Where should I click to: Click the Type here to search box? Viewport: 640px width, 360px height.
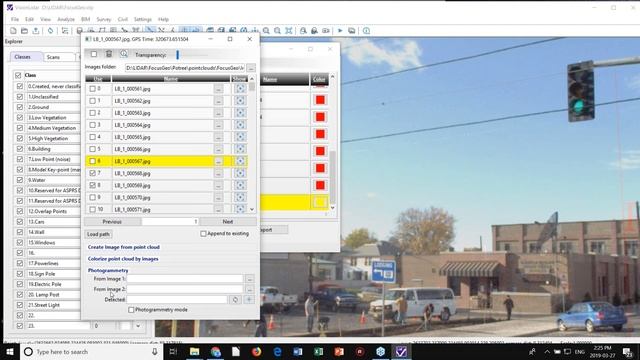point(92,351)
